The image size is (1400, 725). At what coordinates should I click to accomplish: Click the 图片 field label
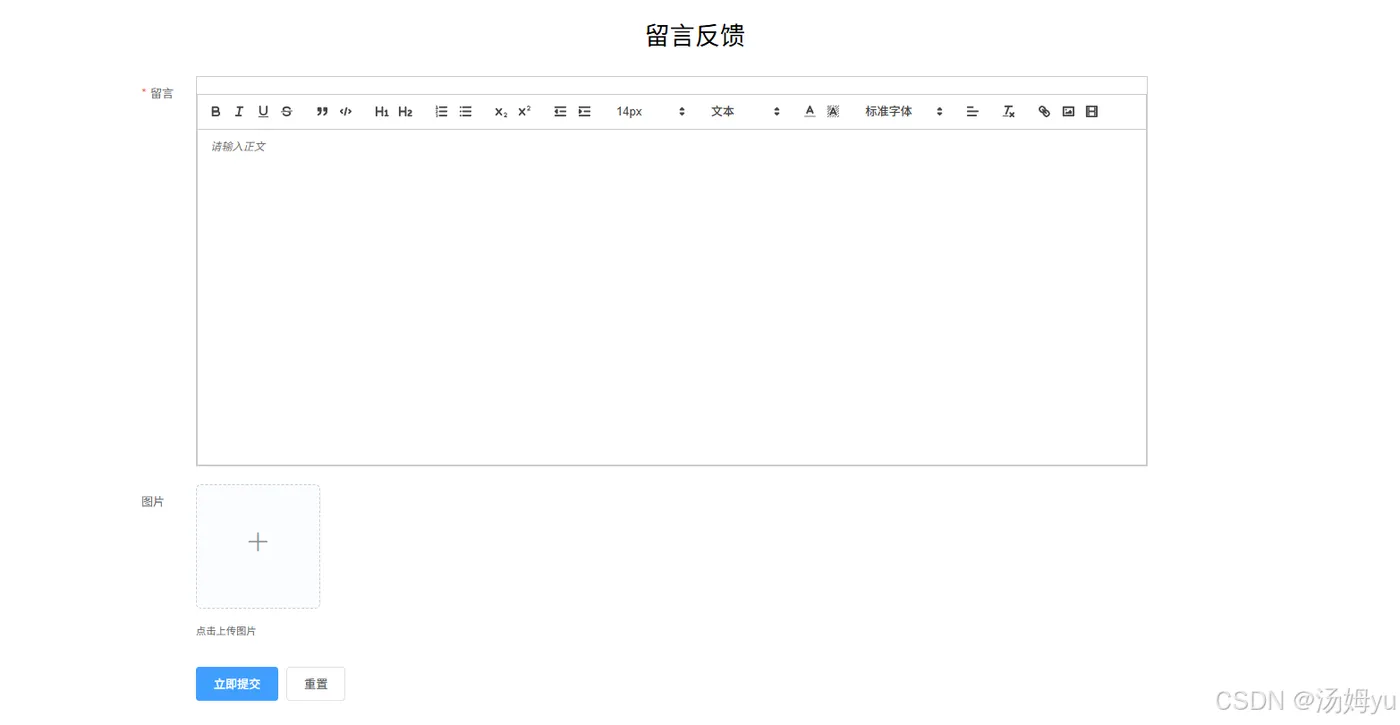pyautogui.click(x=153, y=502)
